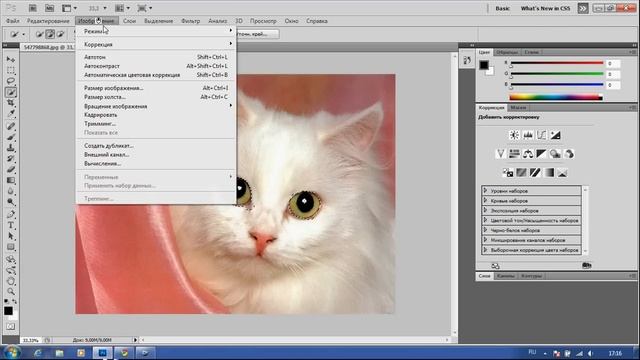This screenshot has width=640, height=360.
Task: Expand the Кривые наборов presets
Action: point(485,200)
